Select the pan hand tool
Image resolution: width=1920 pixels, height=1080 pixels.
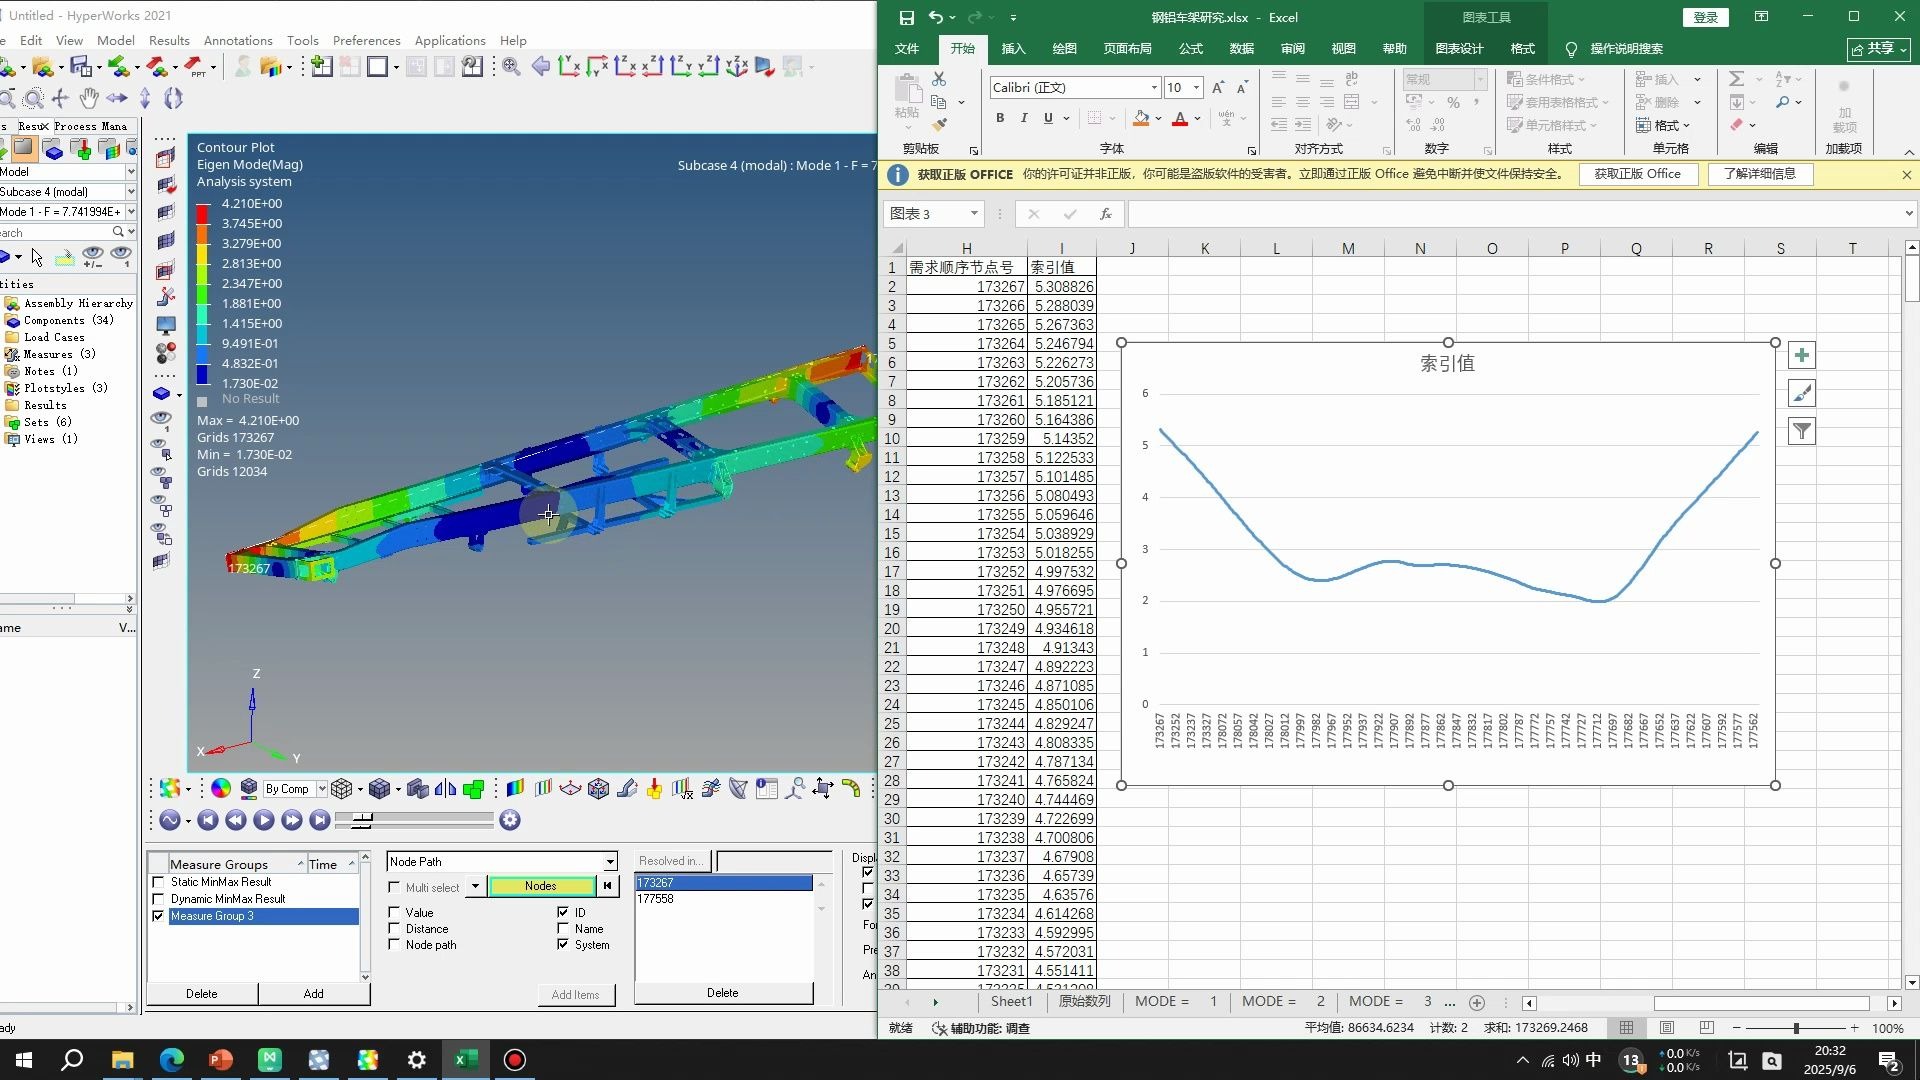[x=89, y=98]
